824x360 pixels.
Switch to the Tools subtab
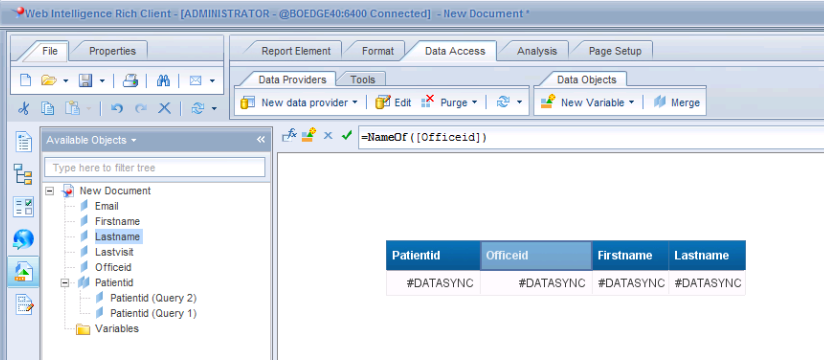pos(363,79)
